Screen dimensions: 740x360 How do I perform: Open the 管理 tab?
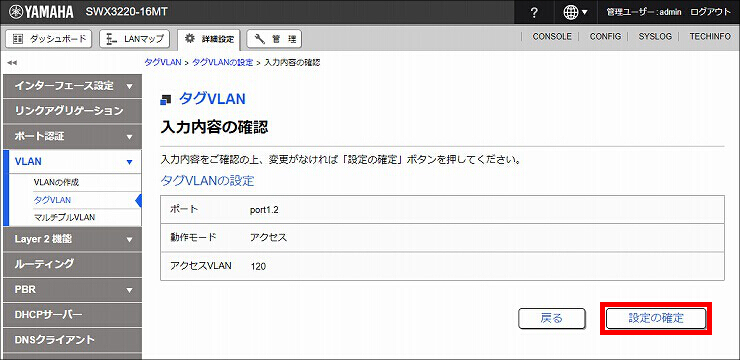pos(274,39)
